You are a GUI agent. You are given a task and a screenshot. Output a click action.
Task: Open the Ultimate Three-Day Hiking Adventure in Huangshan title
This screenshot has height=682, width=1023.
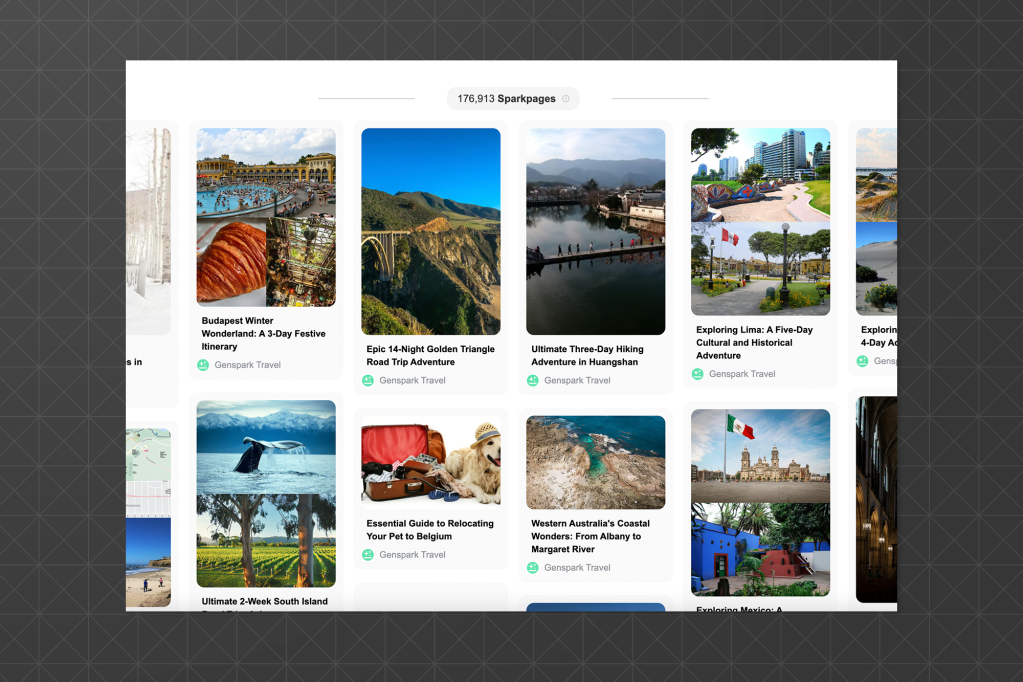(x=587, y=356)
